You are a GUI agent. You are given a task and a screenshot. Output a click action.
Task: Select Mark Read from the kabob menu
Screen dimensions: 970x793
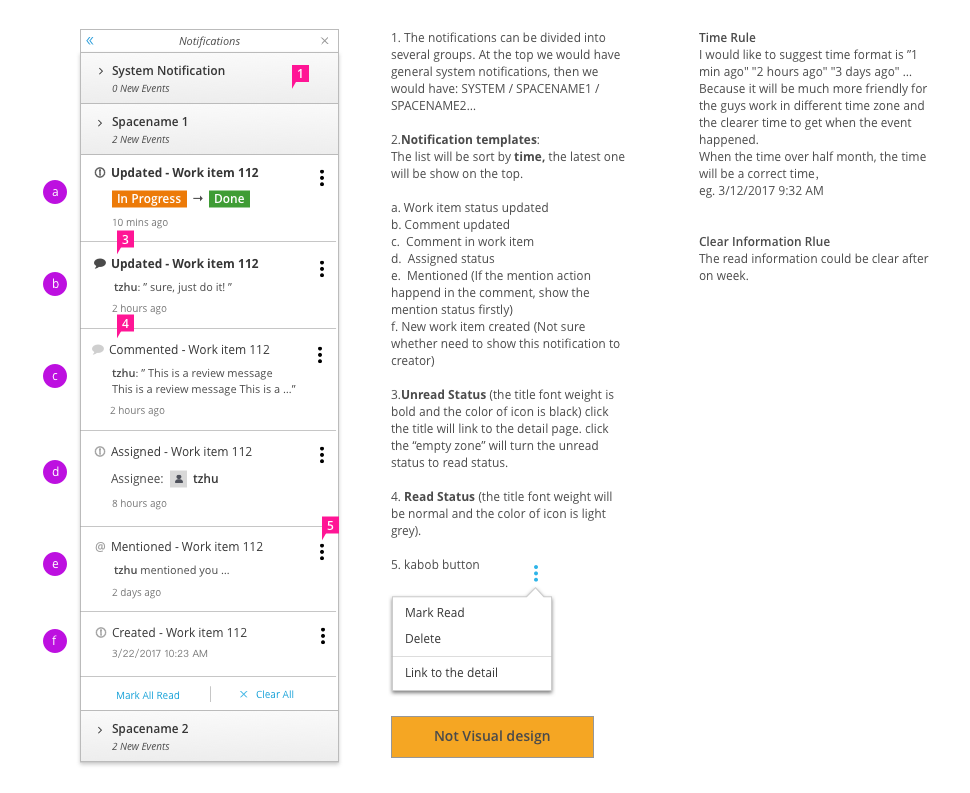(434, 612)
